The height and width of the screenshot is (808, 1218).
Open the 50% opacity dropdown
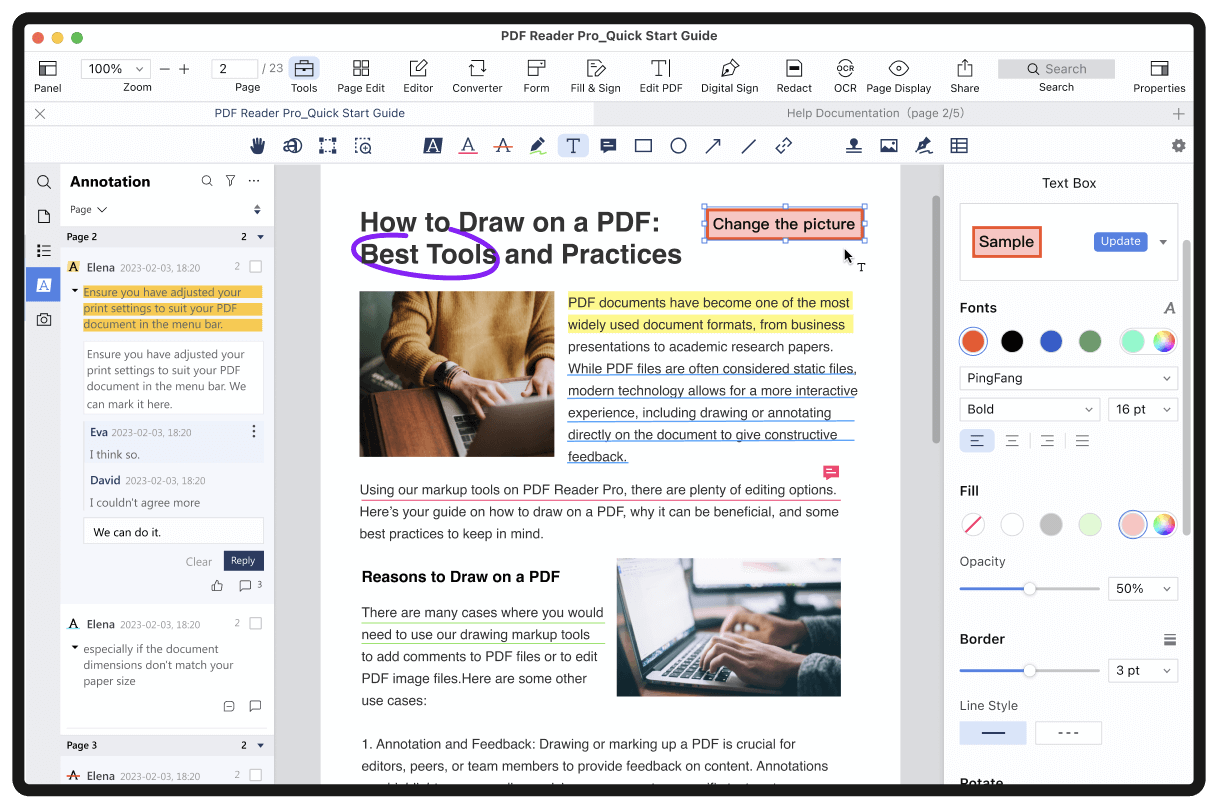click(x=1142, y=589)
